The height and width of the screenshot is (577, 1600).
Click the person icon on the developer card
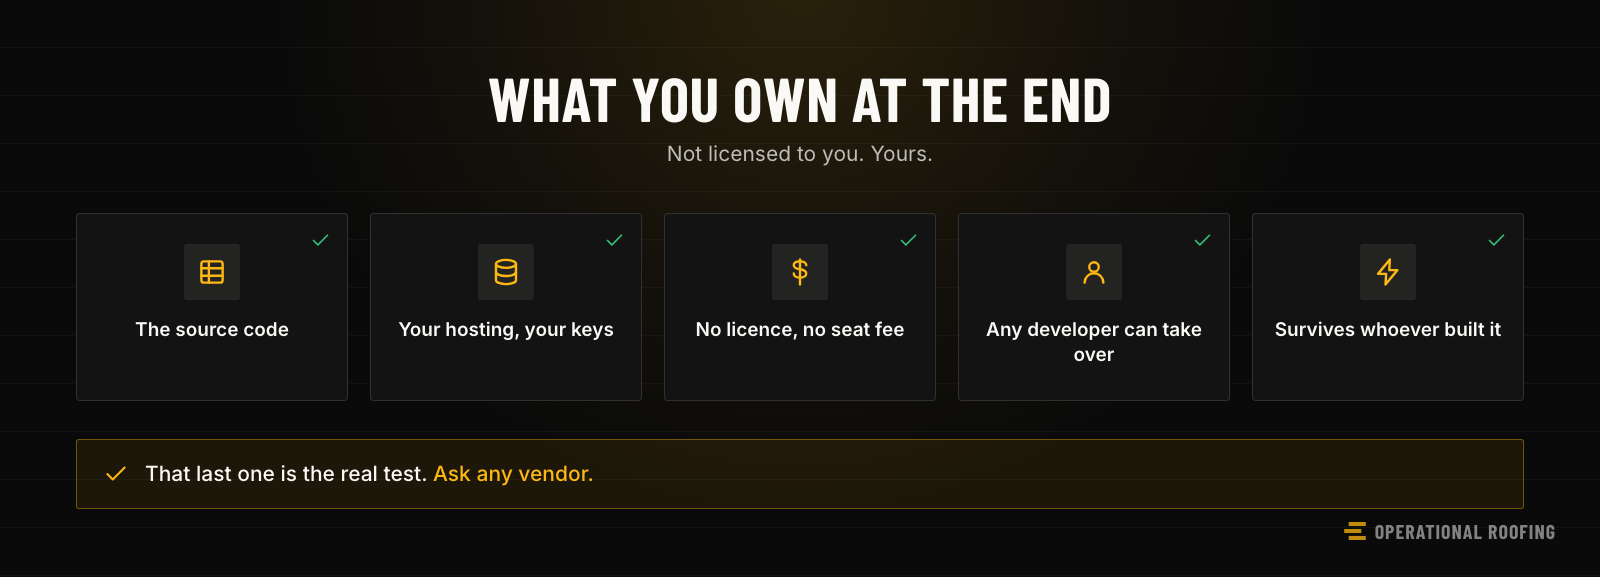point(1094,272)
